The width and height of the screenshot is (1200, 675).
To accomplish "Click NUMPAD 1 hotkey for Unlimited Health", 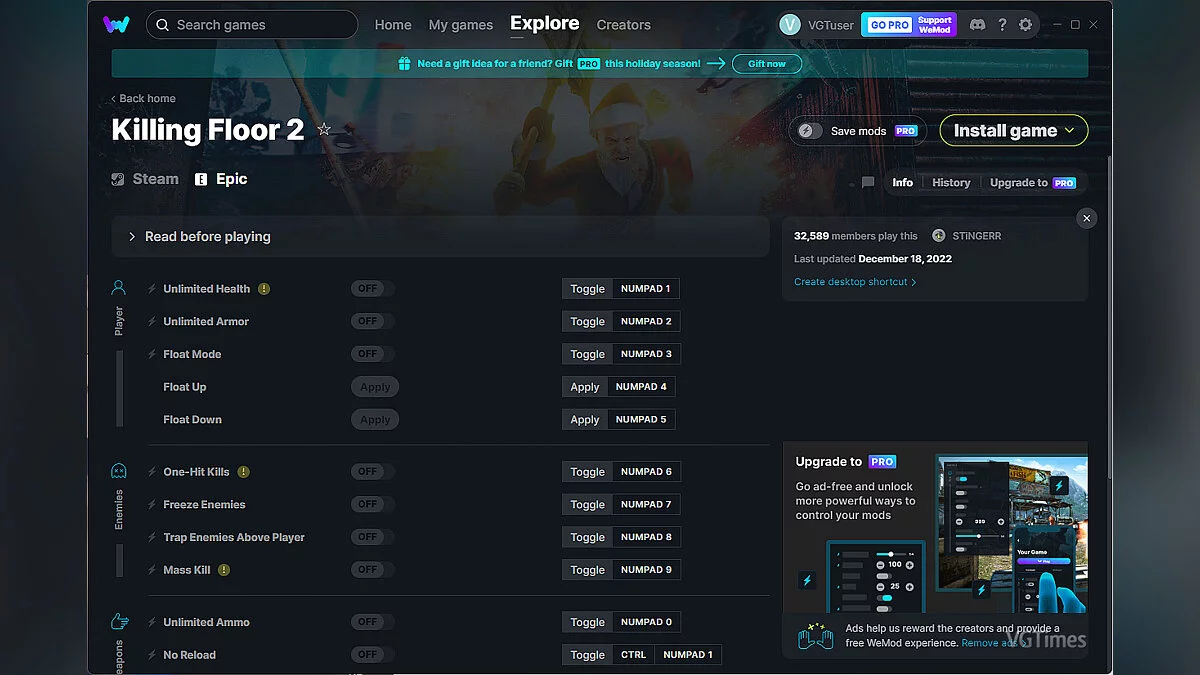I will tap(645, 289).
